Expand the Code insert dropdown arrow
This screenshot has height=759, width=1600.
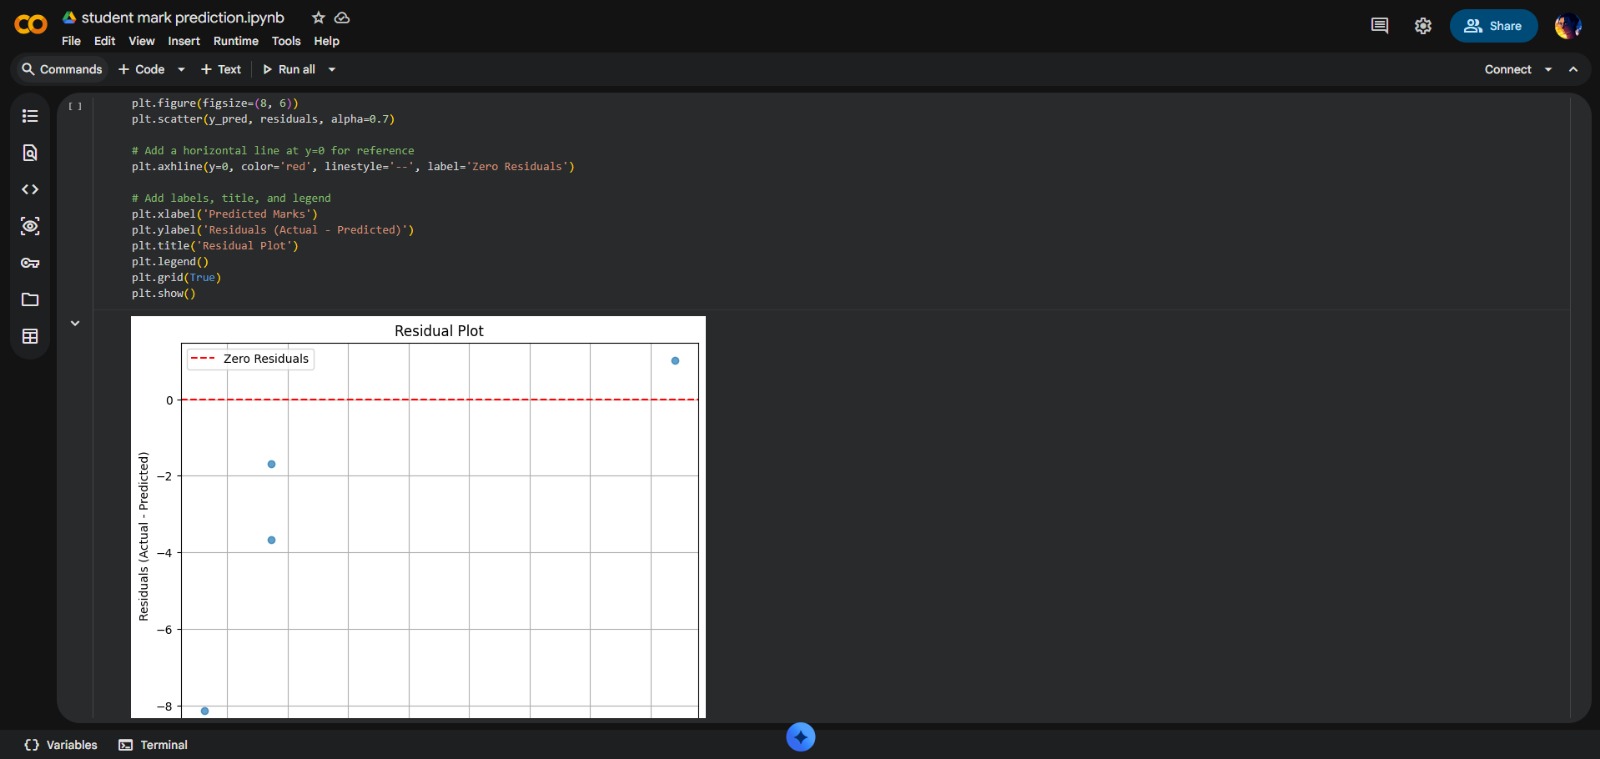[x=181, y=70]
